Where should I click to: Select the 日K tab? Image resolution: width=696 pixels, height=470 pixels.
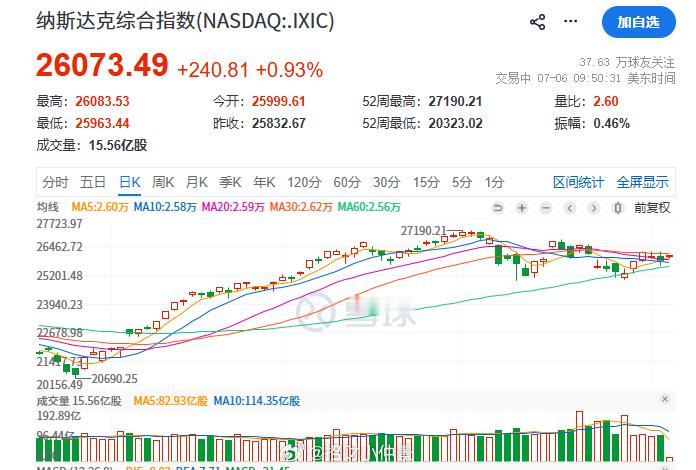click(x=130, y=182)
